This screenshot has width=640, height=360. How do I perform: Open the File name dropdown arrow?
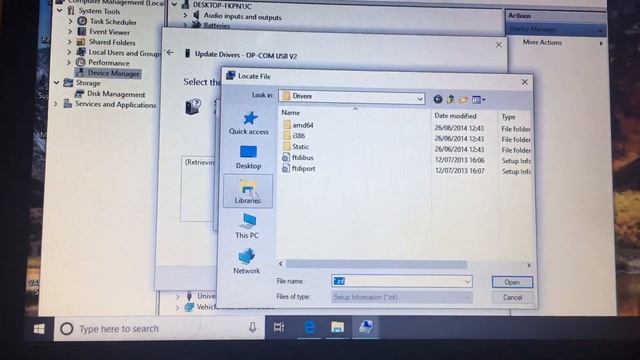pyautogui.click(x=467, y=281)
